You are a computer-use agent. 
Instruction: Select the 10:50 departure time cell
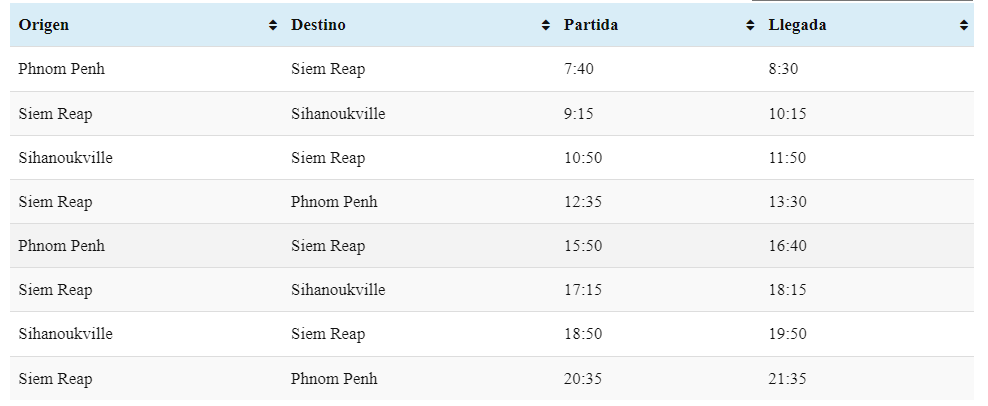(x=583, y=158)
